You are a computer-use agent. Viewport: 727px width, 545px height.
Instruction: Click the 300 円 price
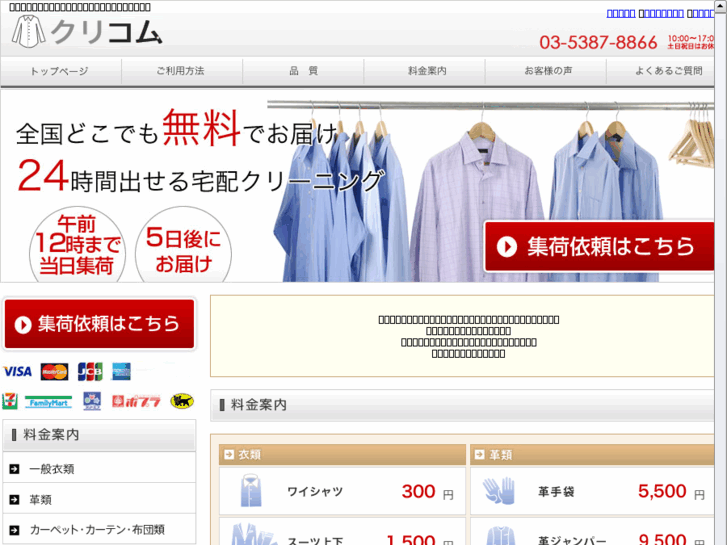(x=427, y=492)
